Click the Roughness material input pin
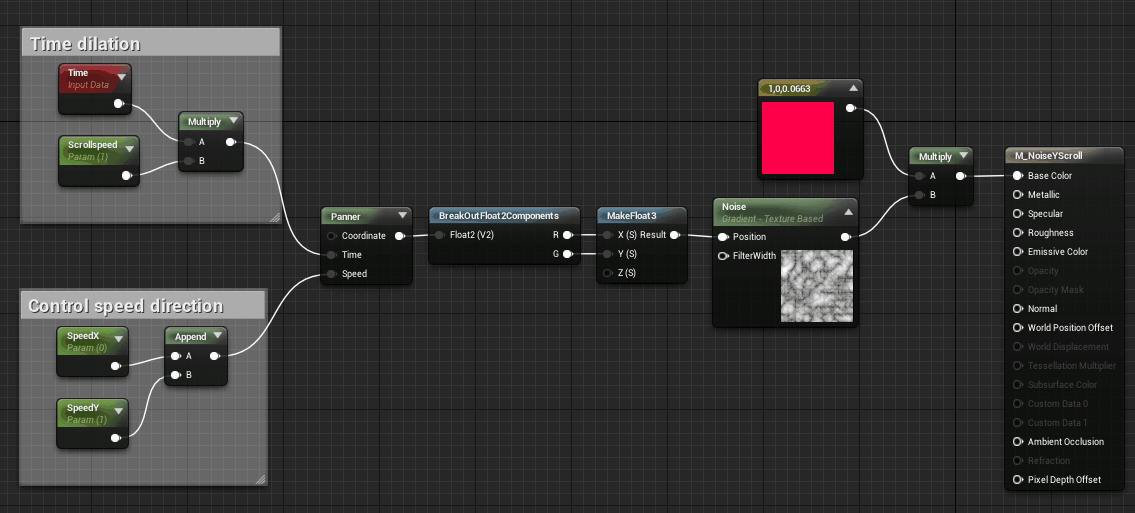The width and height of the screenshot is (1135, 513). coord(1018,233)
